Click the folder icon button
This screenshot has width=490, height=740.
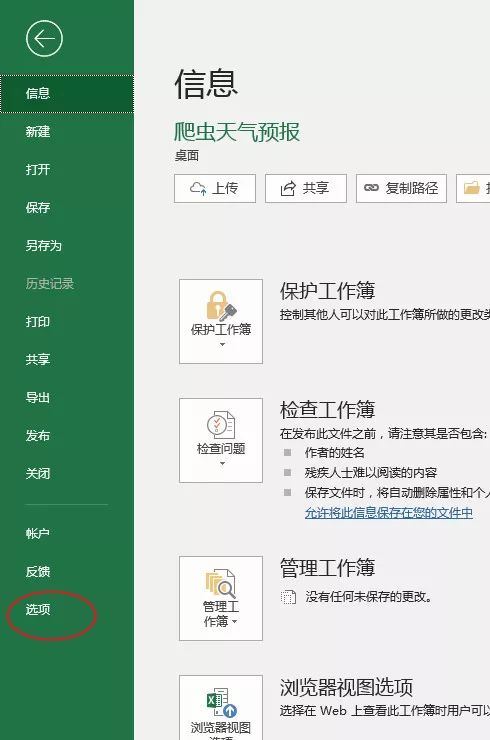[x=473, y=188]
